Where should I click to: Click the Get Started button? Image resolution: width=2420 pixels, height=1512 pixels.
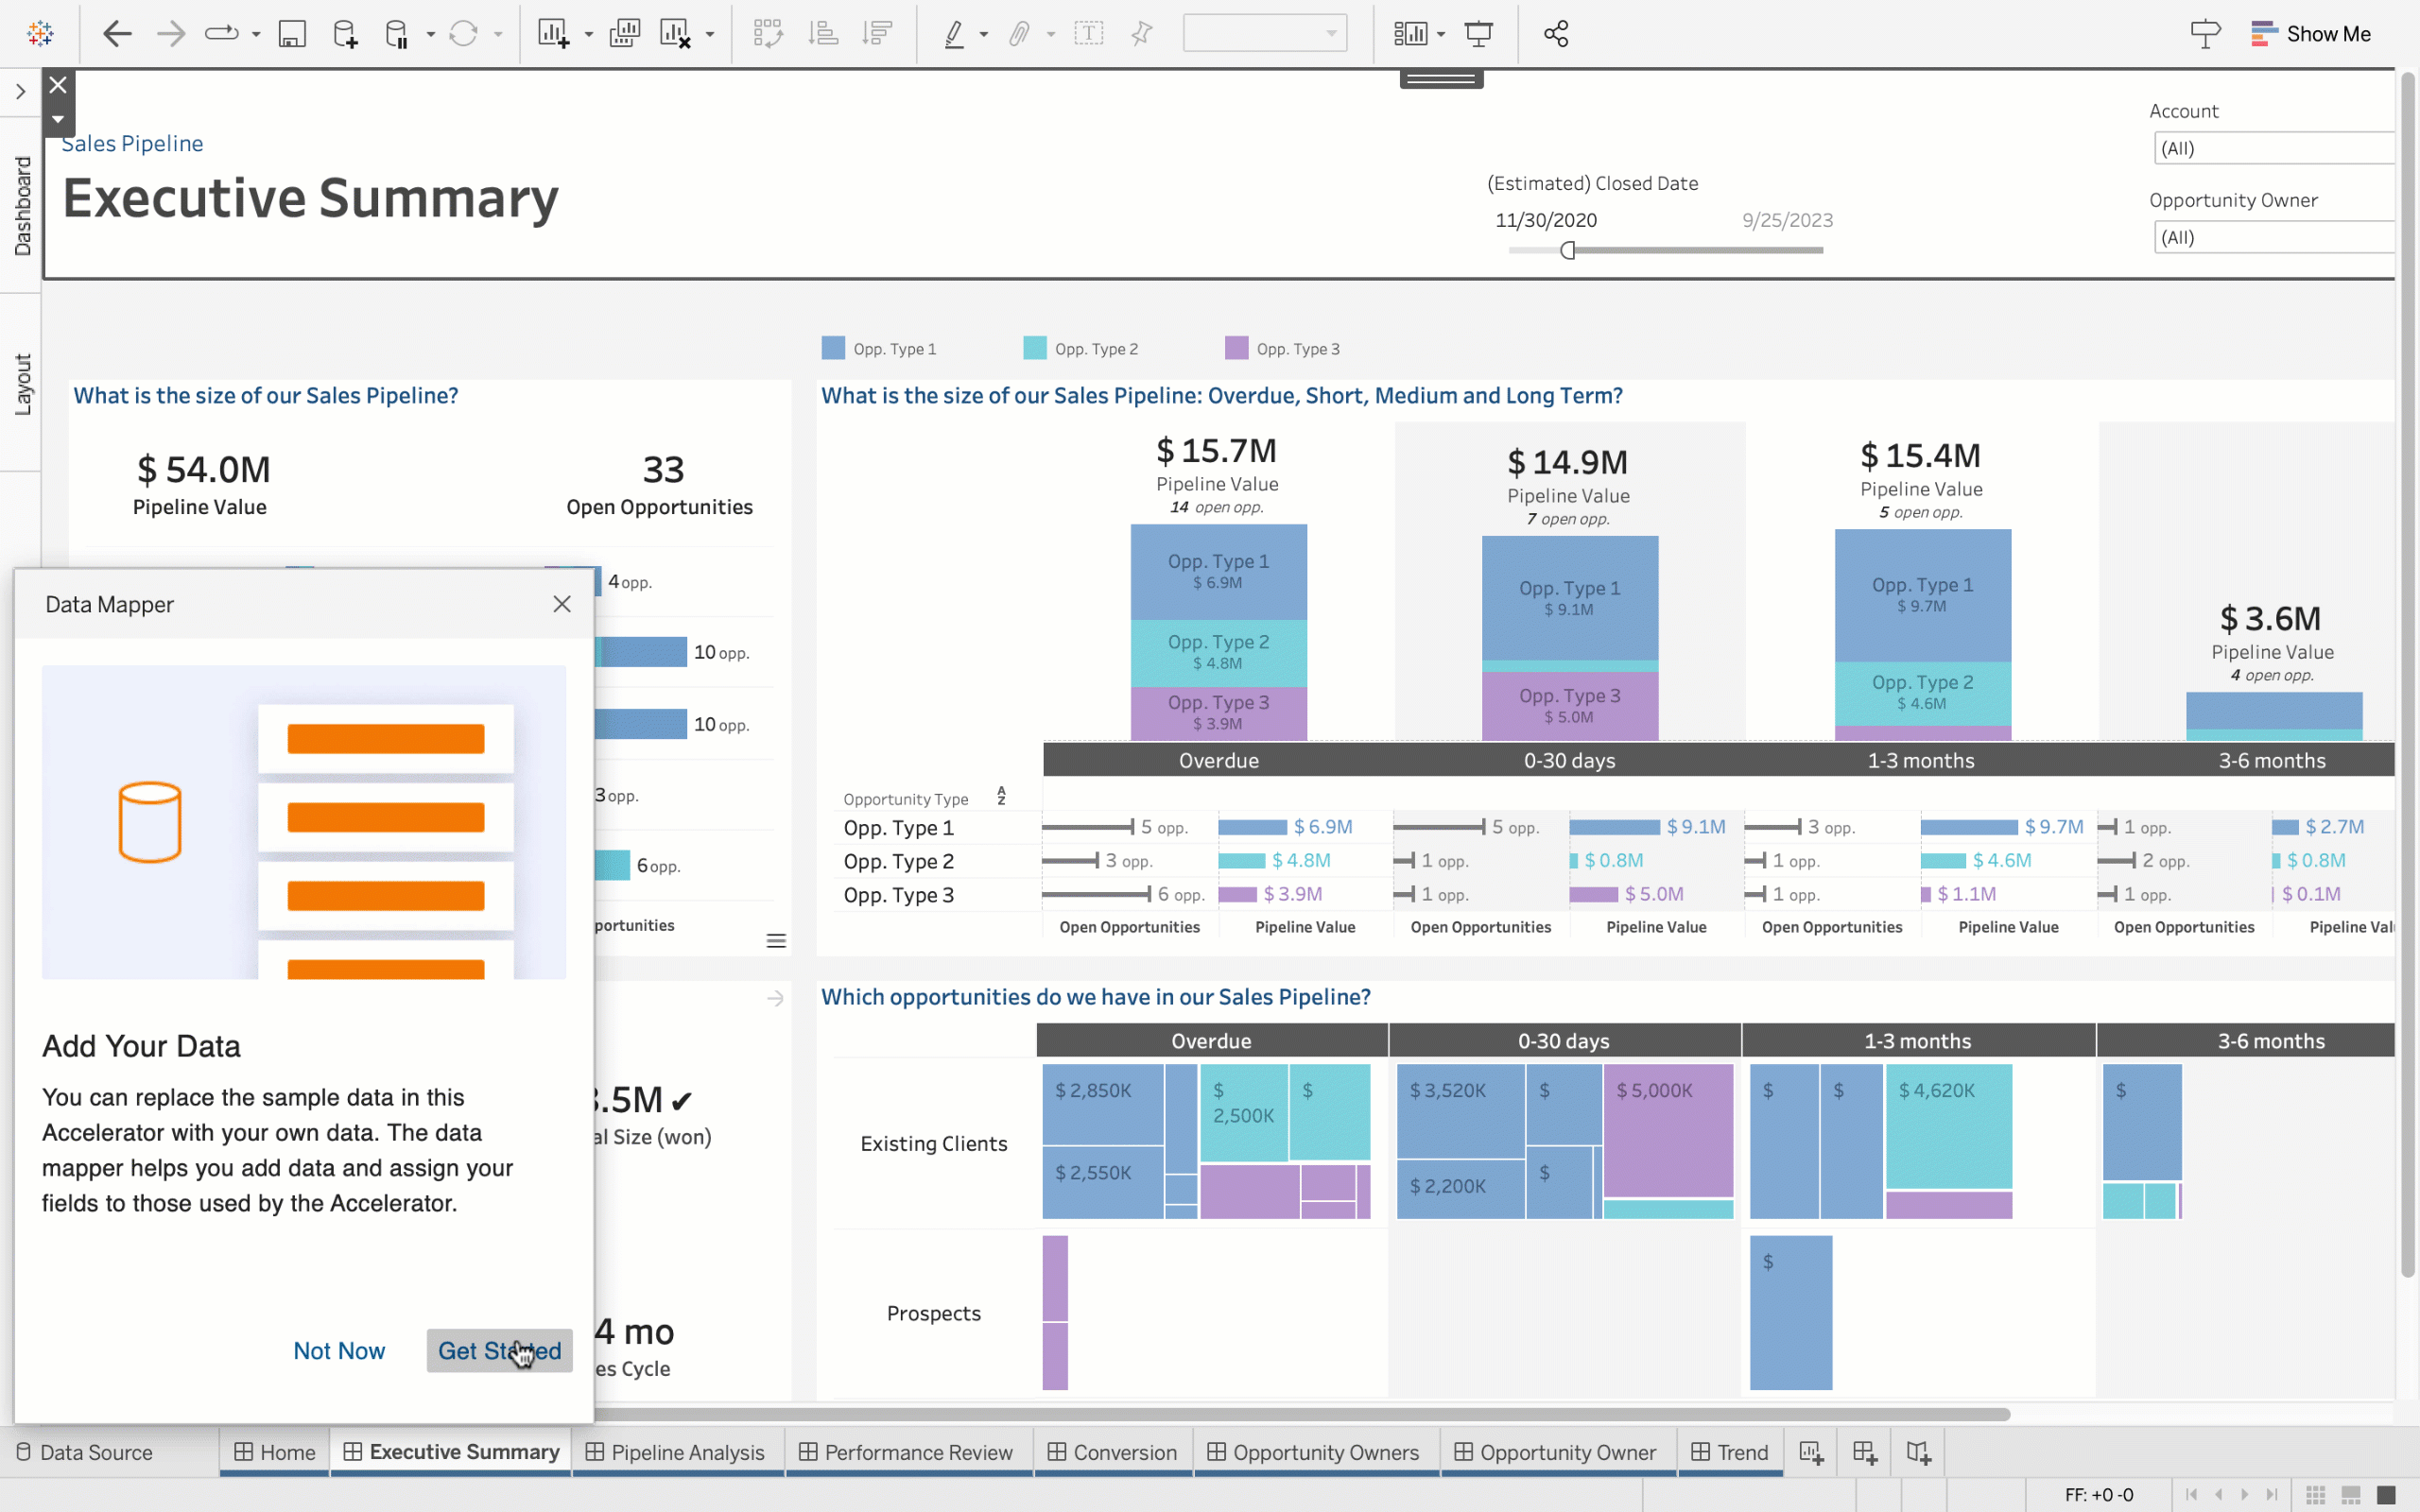(x=498, y=1349)
